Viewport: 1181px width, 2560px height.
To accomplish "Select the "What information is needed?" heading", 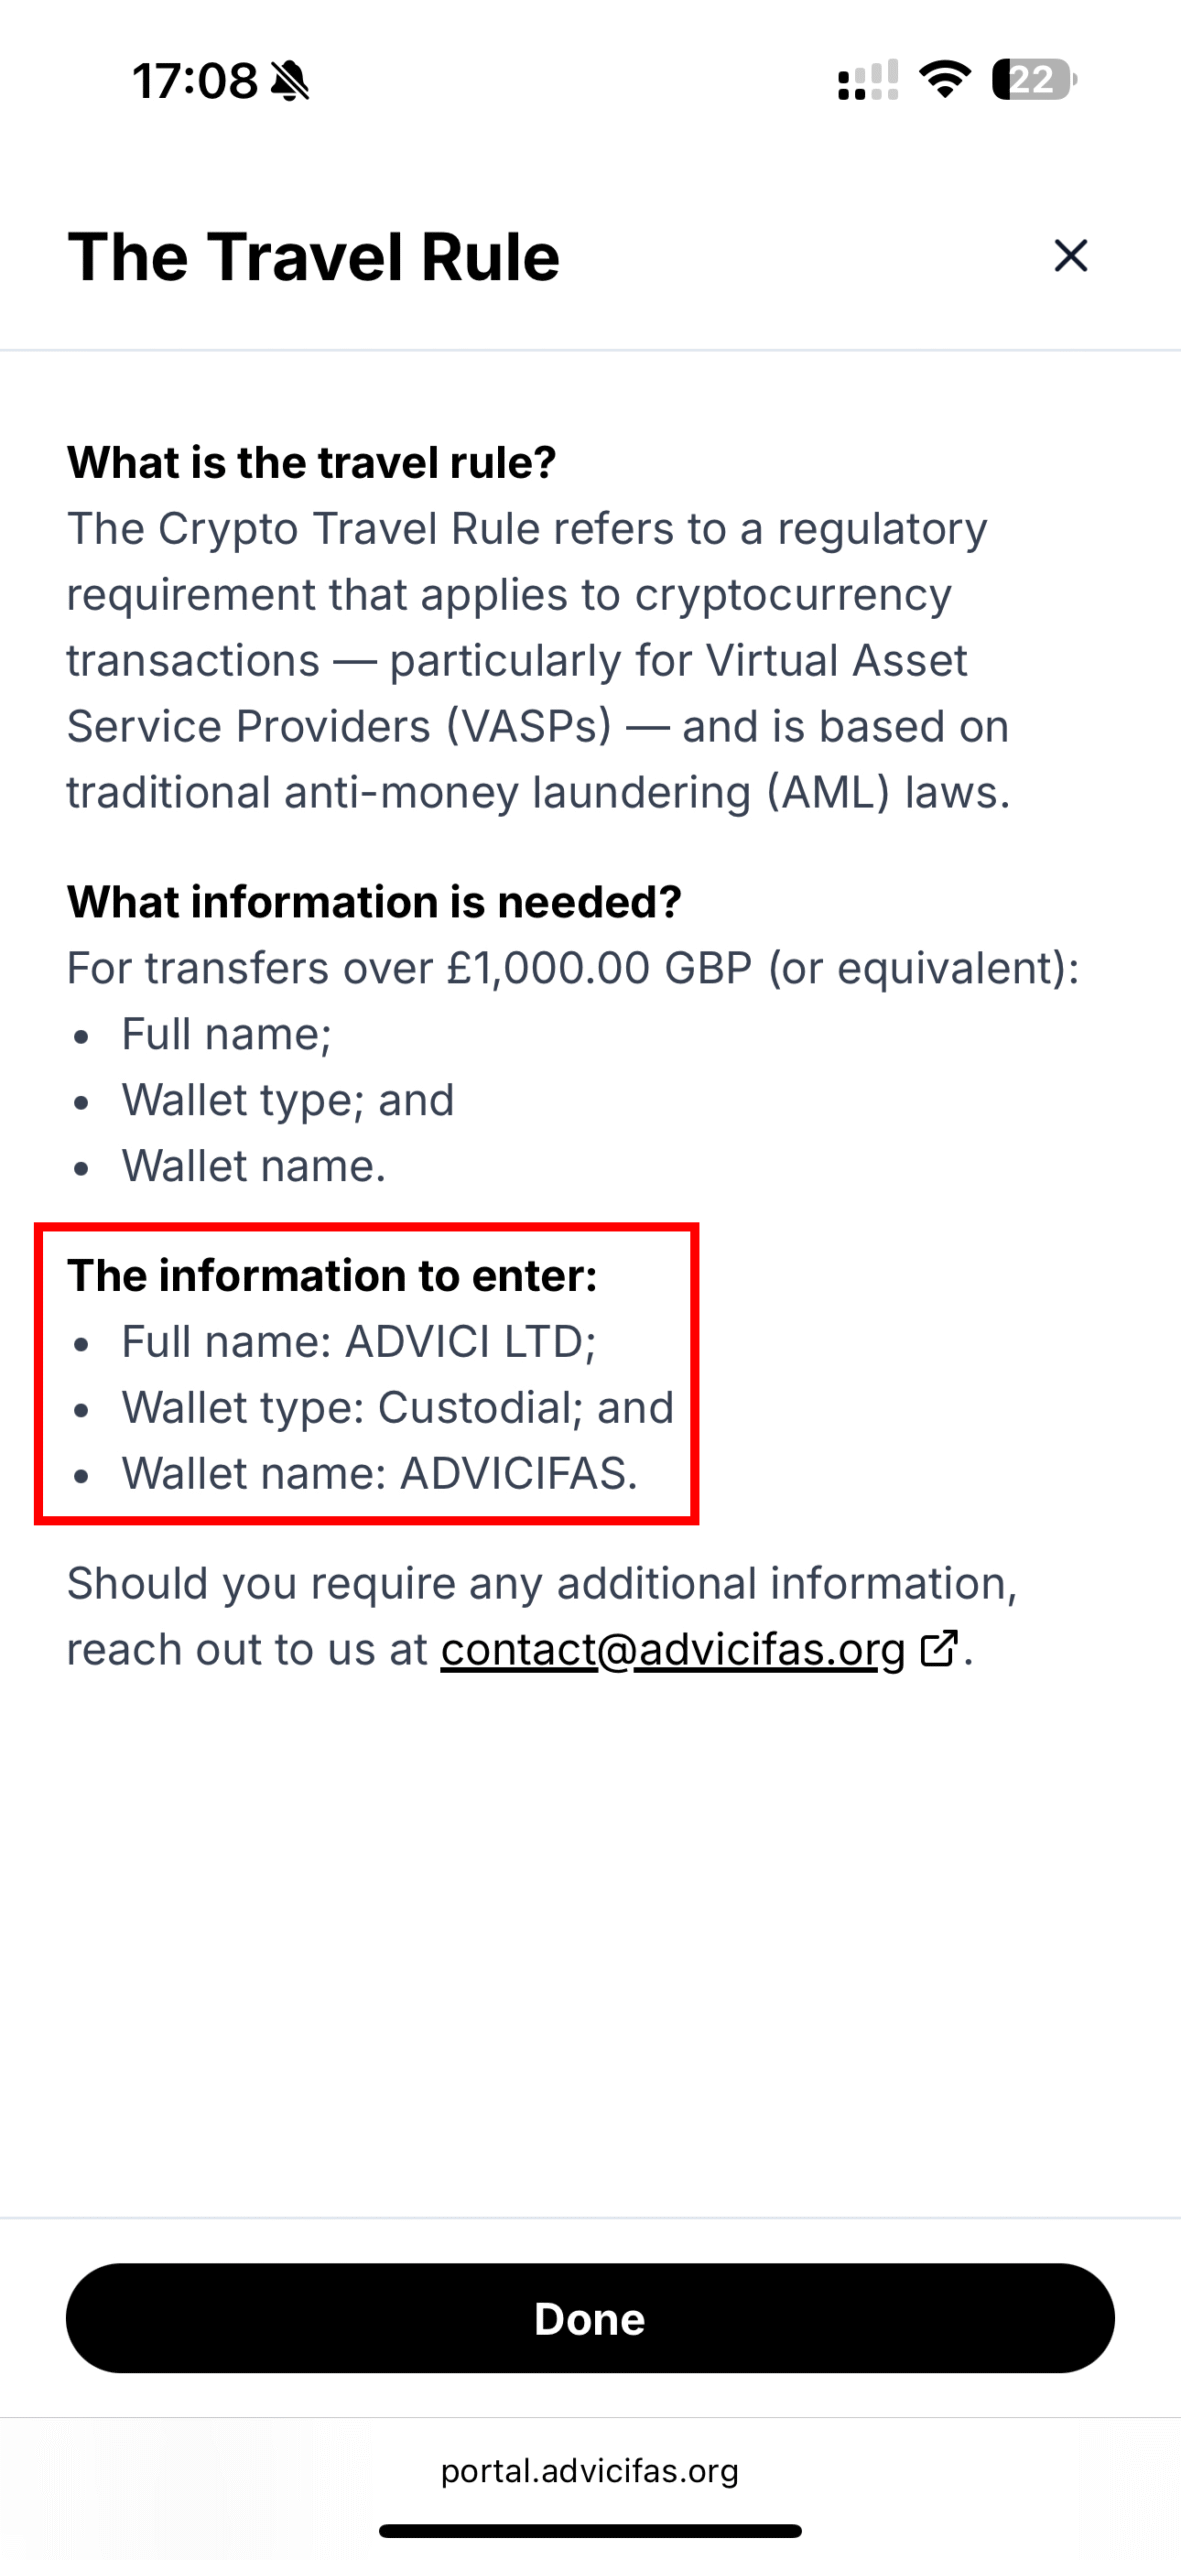I will tap(374, 902).
